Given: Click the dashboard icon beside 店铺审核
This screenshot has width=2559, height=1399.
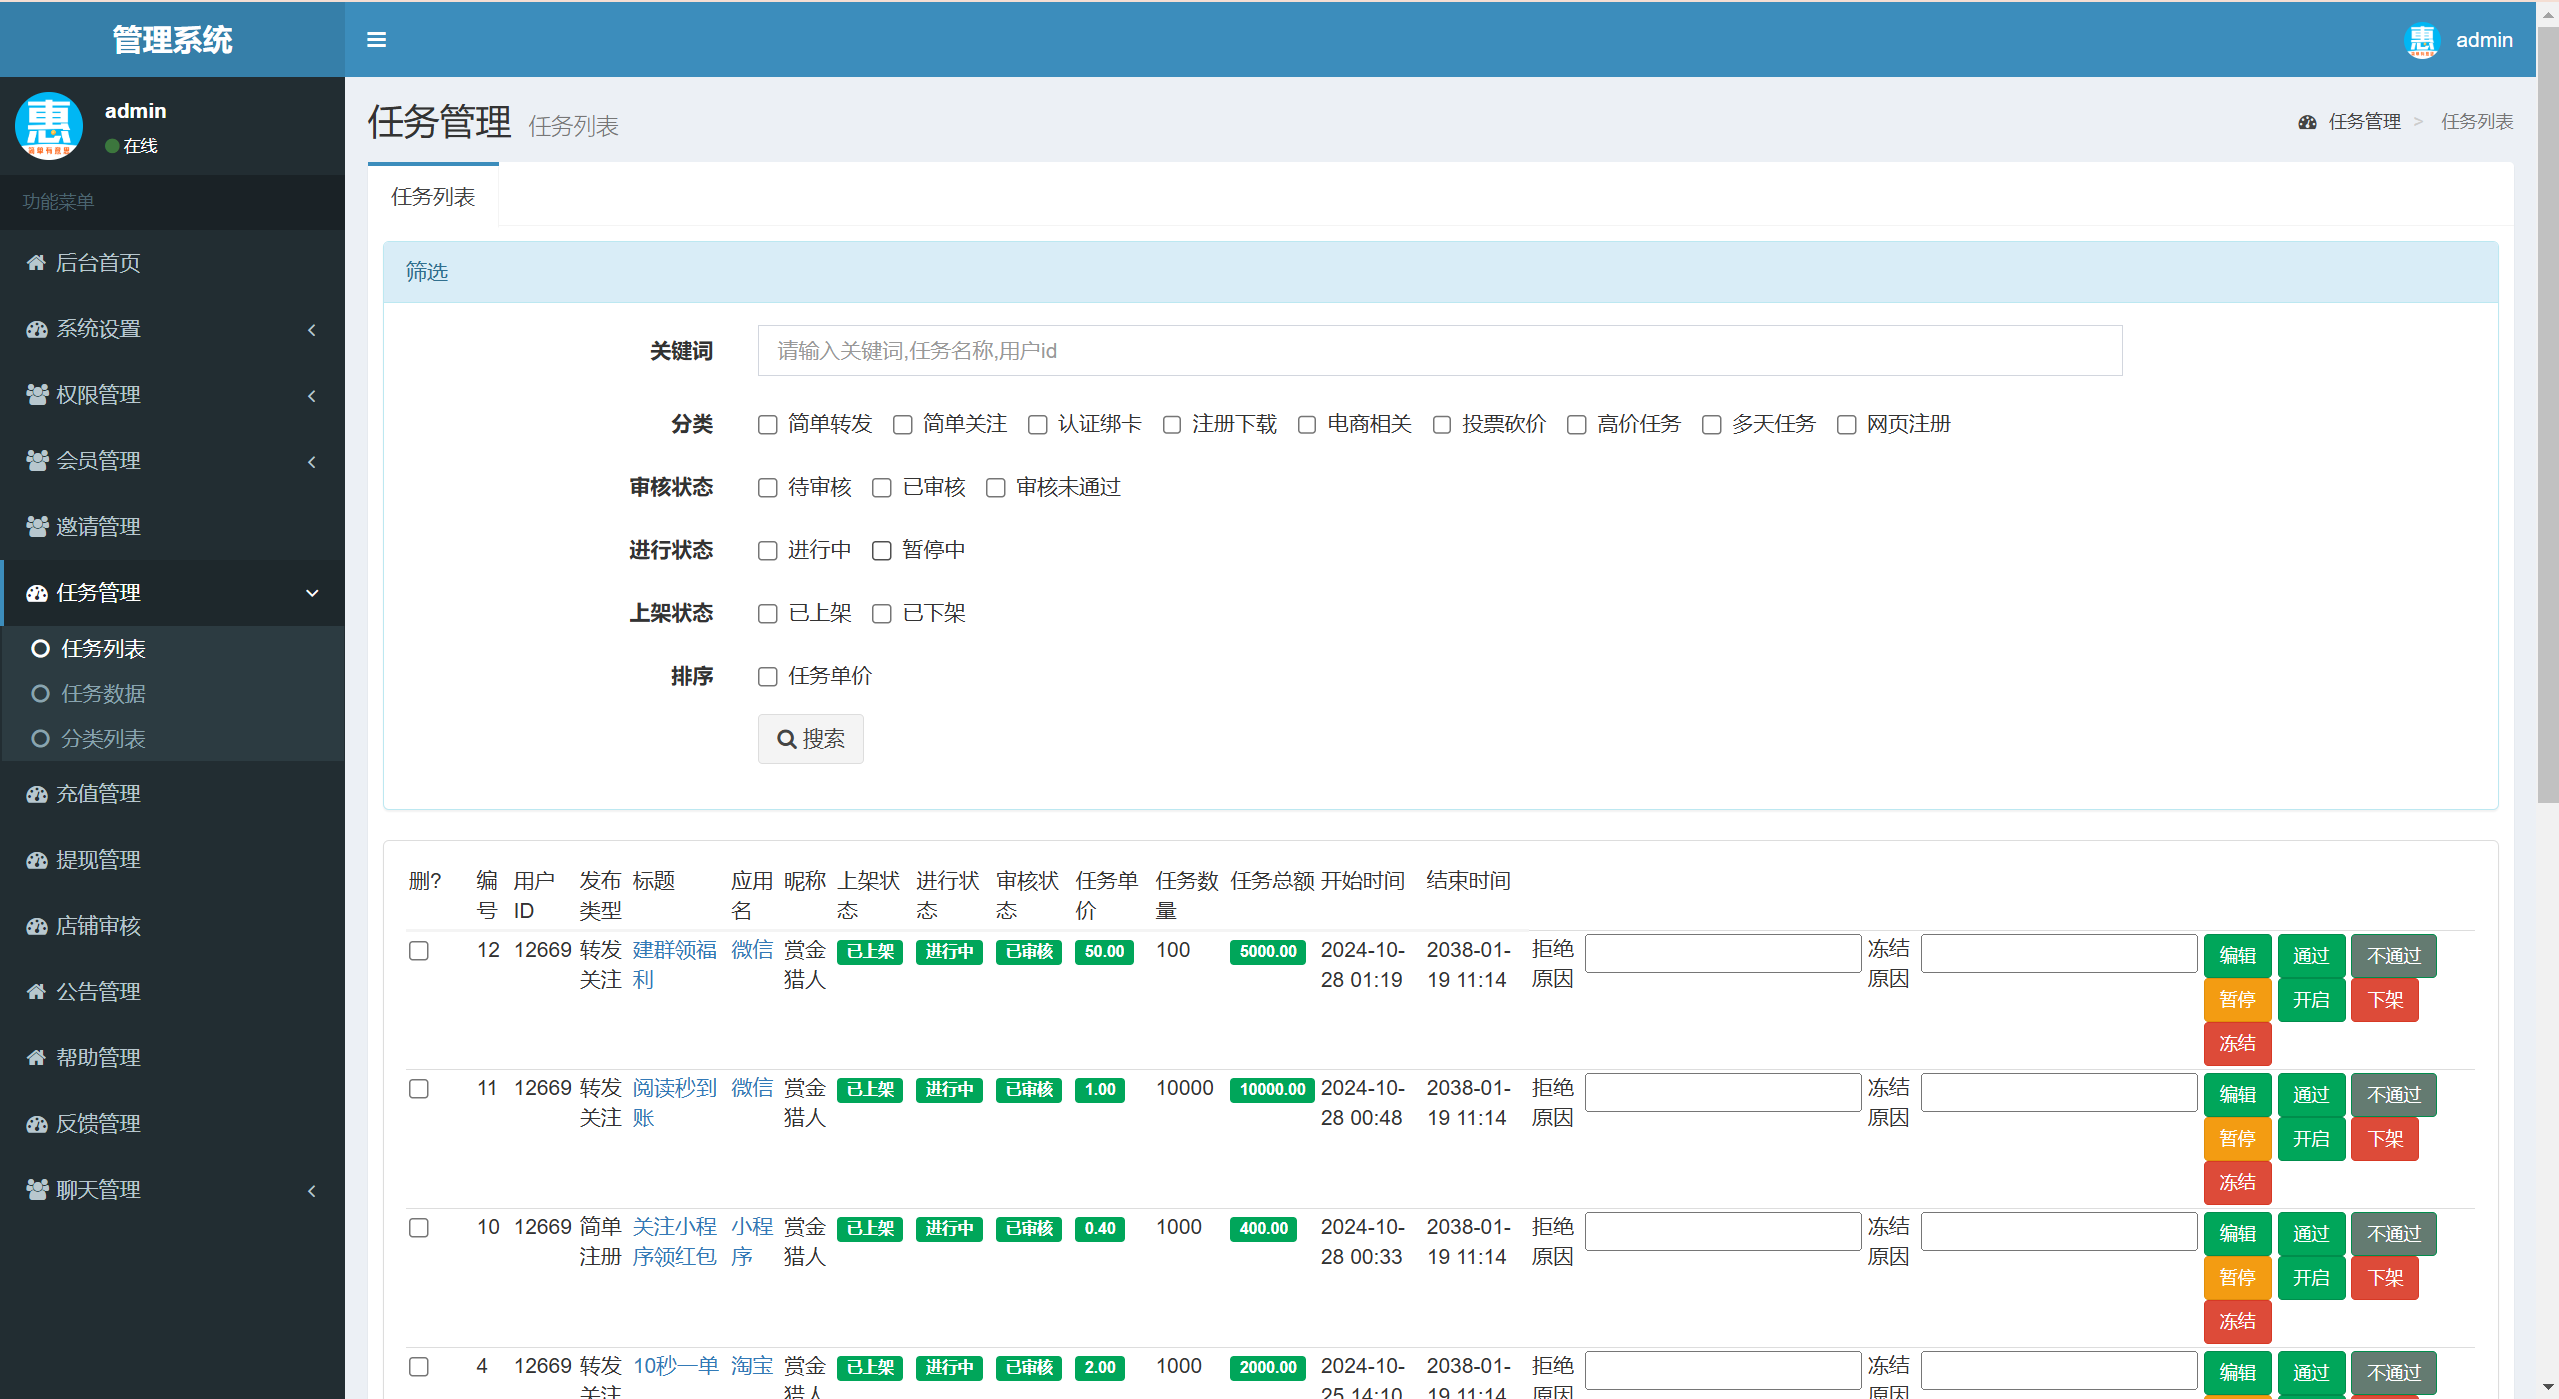Looking at the screenshot, I should point(36,926).
